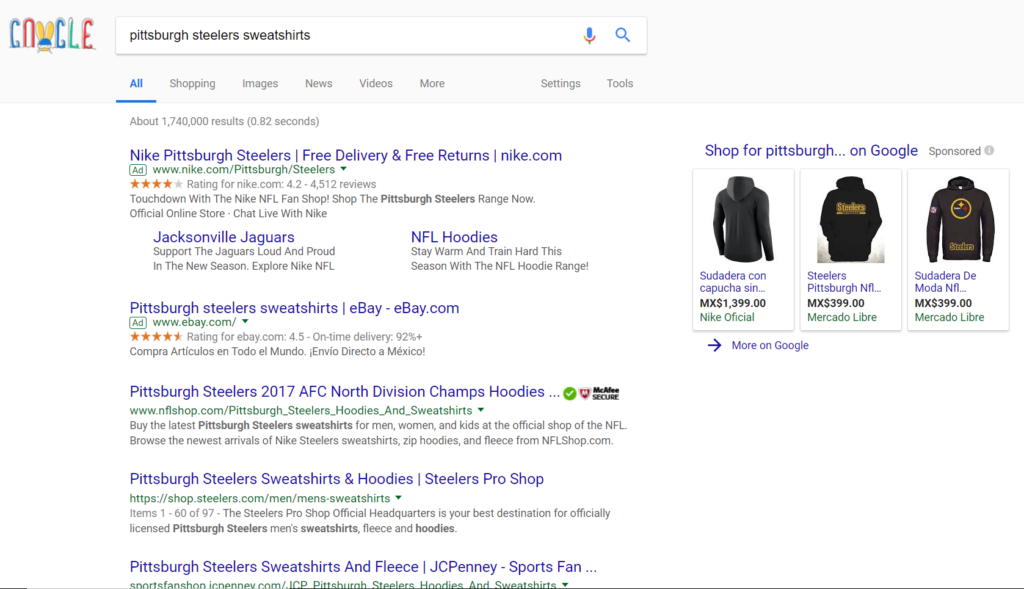The image size is (1024, 589).
Task: Switch to the Videos tab
Action: pos(376,84)
